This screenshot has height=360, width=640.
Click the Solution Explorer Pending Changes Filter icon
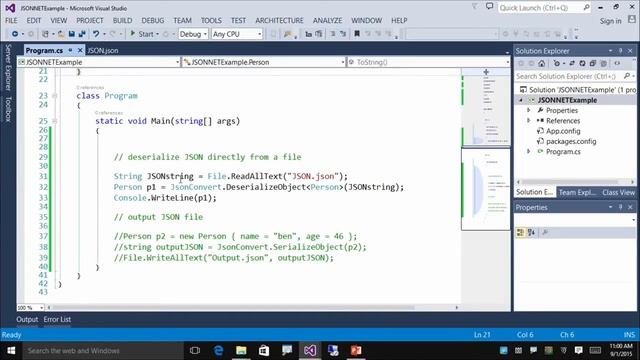click(x=557, y=63)
